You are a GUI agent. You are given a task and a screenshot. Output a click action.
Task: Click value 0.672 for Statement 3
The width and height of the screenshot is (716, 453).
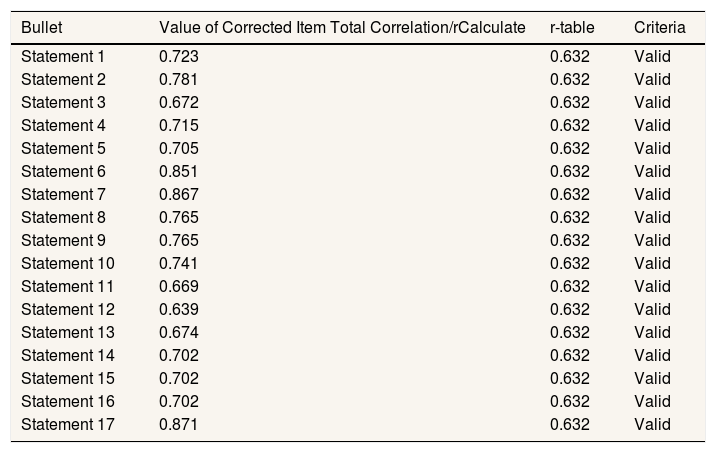point(179,102)
